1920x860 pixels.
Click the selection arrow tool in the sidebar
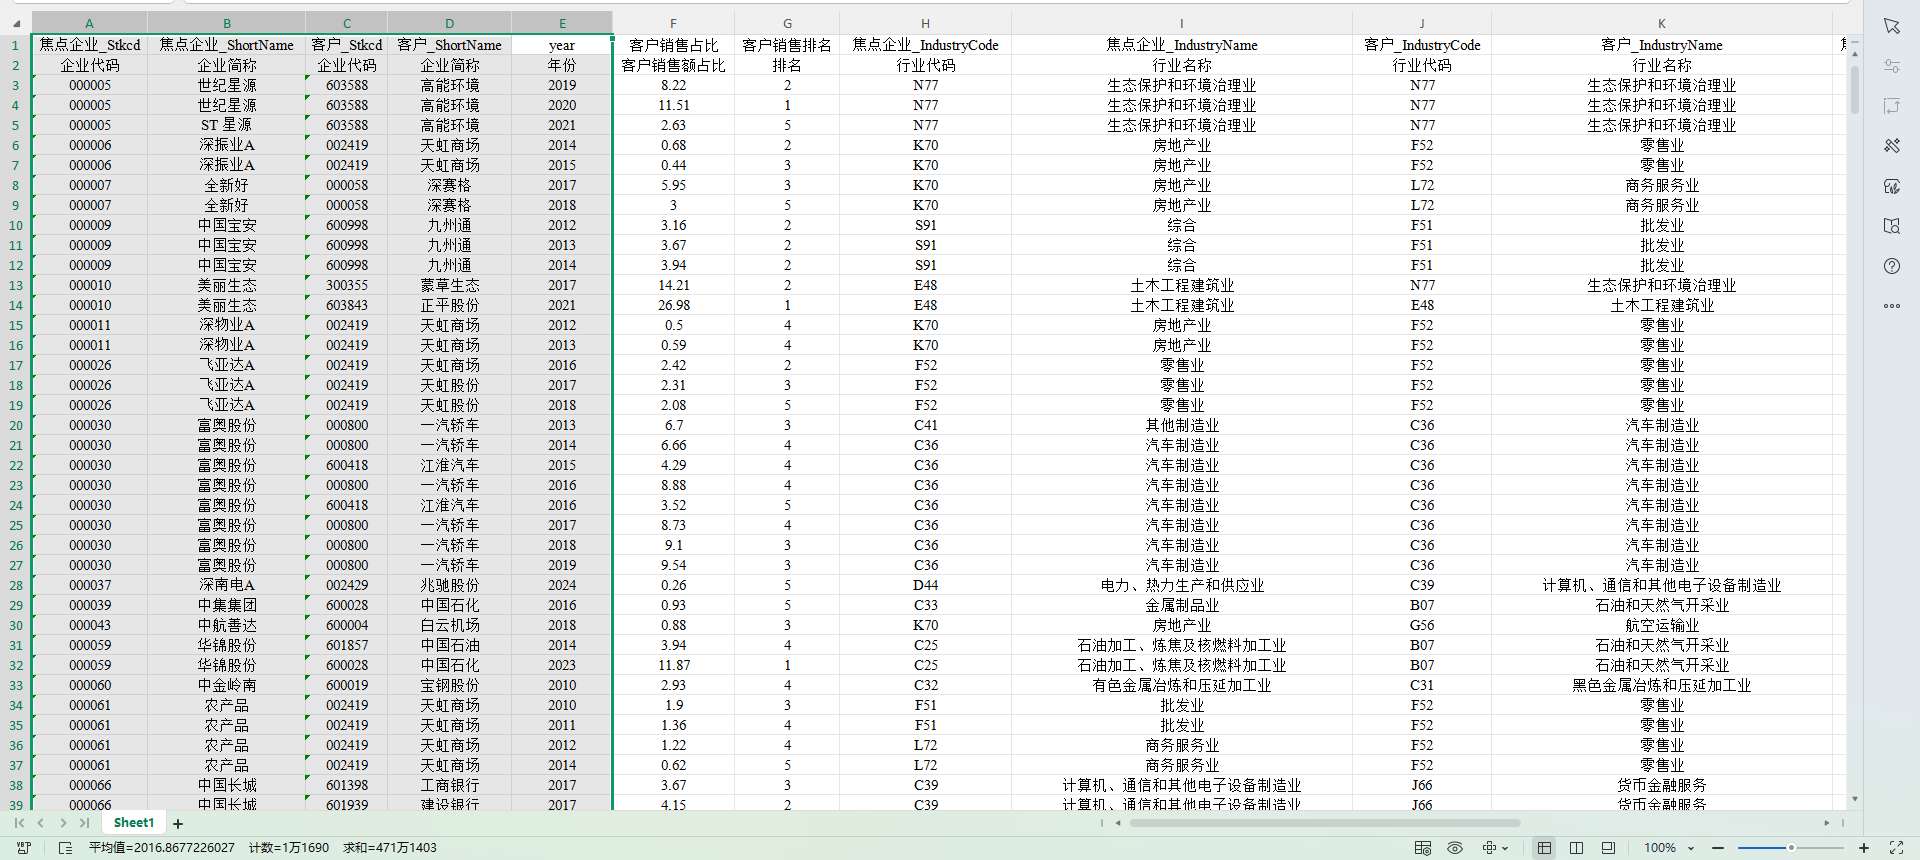1891,26
